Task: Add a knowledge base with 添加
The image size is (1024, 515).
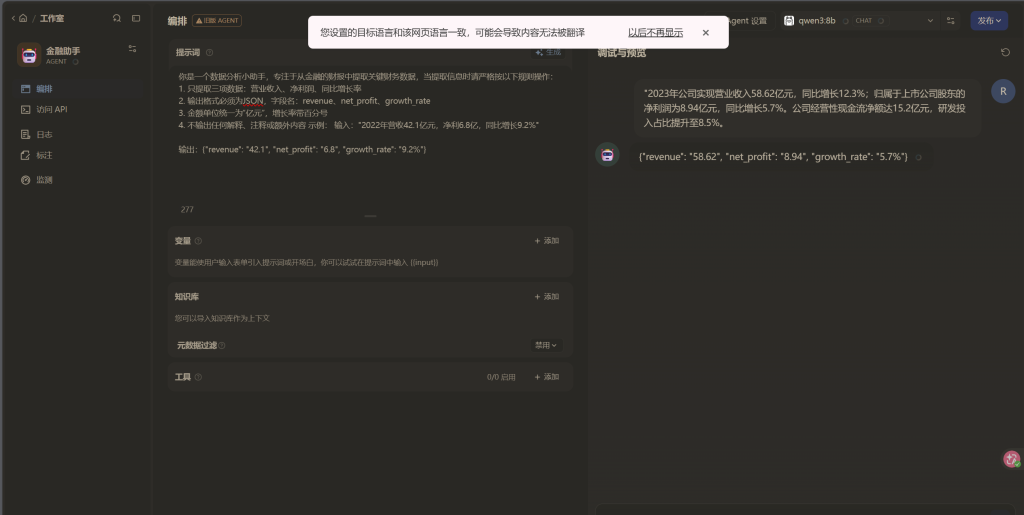Action: 547,297
